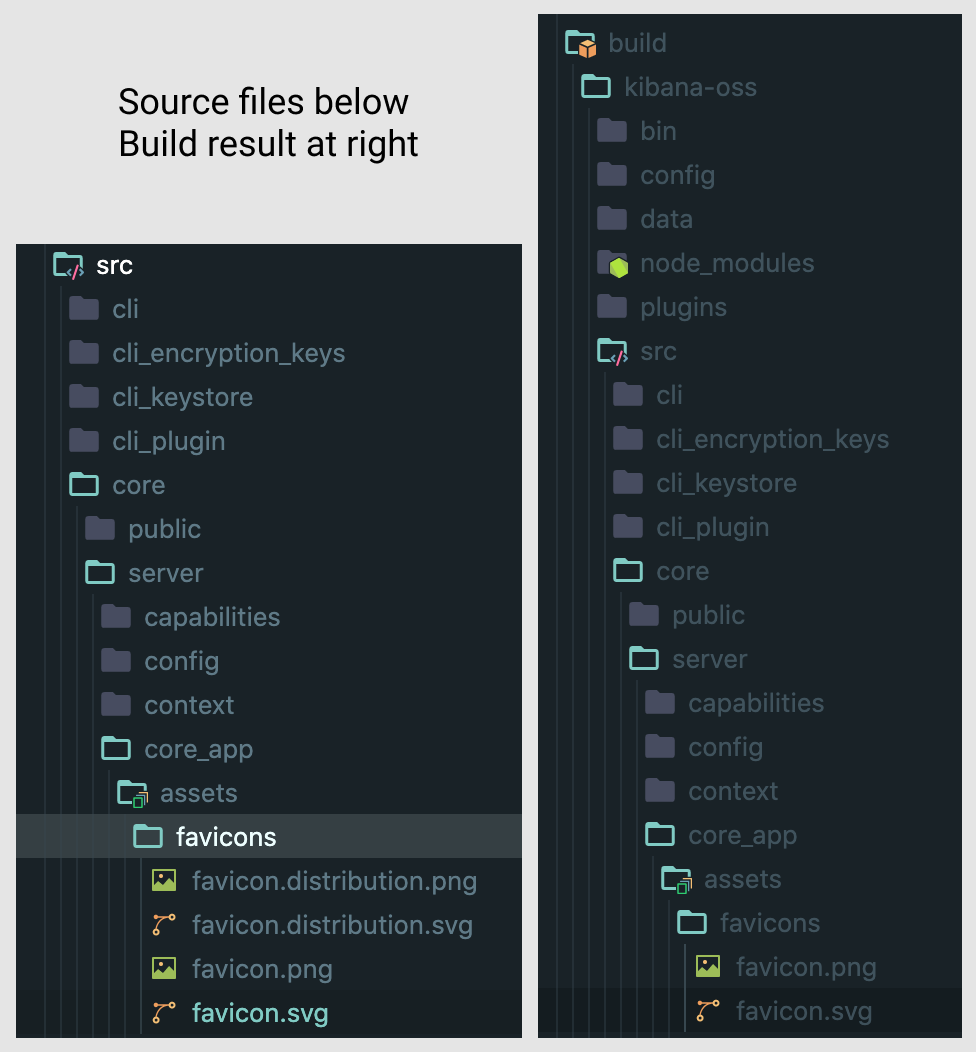Click src folder icon in build tree
The width and height of the screenshot is (976, 1052).
(612, 352)
